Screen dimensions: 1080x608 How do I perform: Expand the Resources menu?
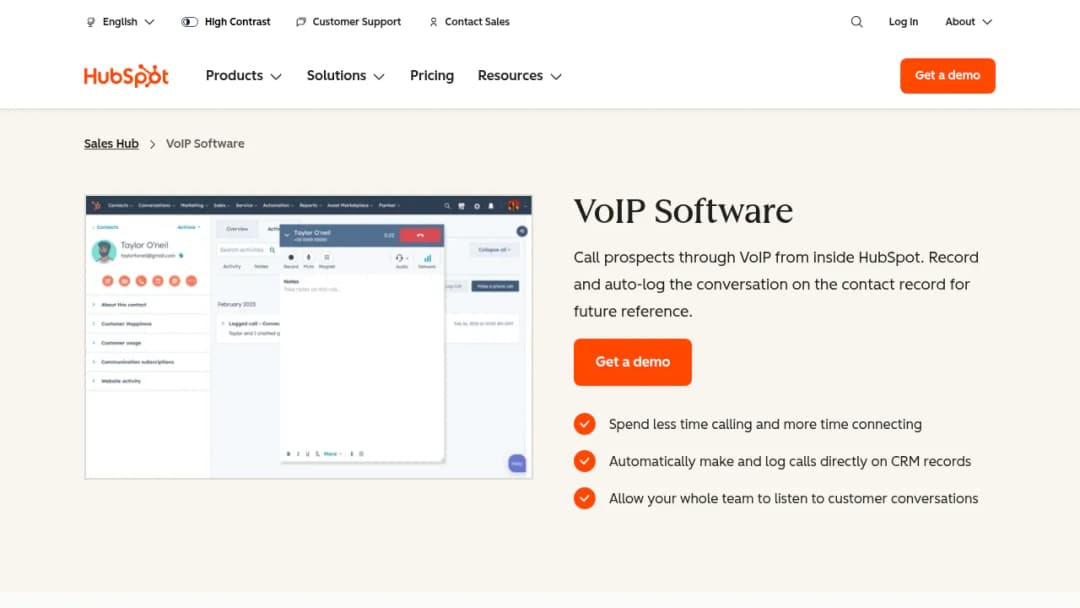[520, 76]
